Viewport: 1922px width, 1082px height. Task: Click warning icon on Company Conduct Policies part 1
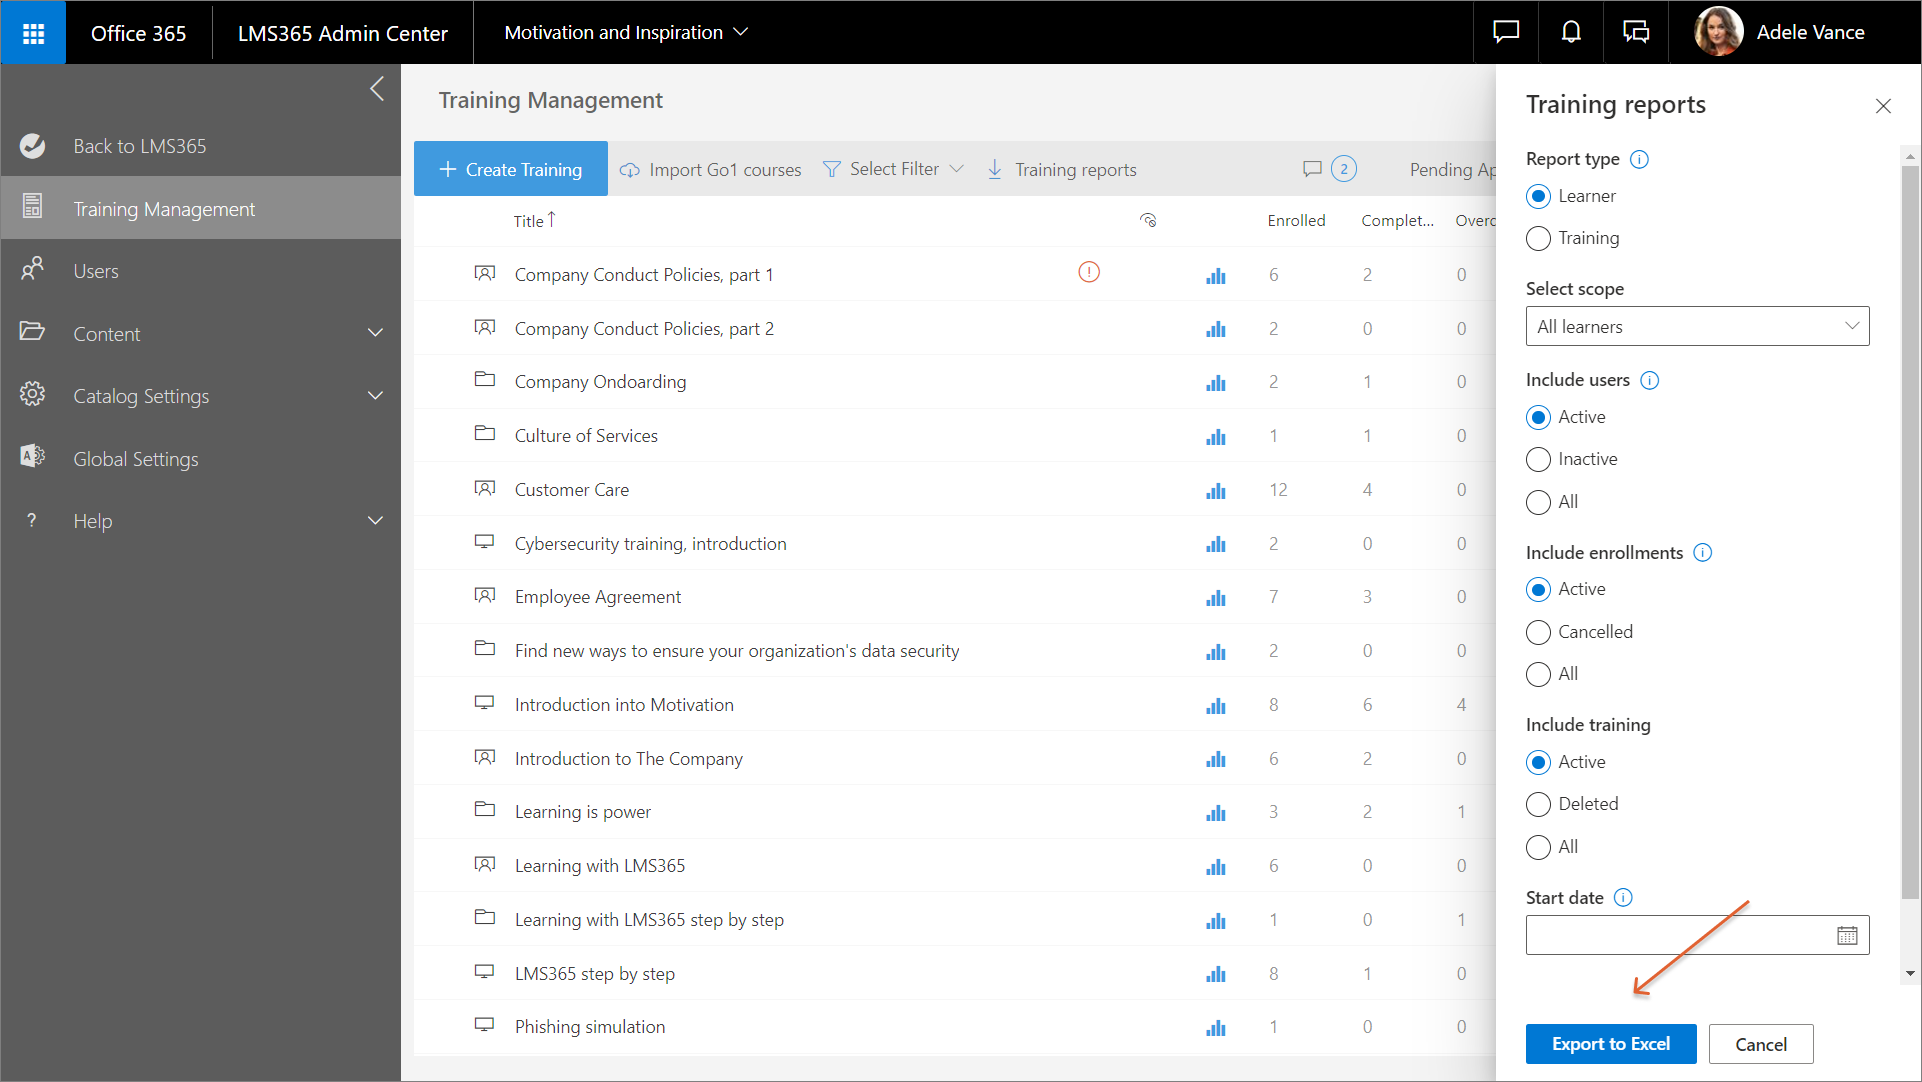click(x=1088, y=272)
